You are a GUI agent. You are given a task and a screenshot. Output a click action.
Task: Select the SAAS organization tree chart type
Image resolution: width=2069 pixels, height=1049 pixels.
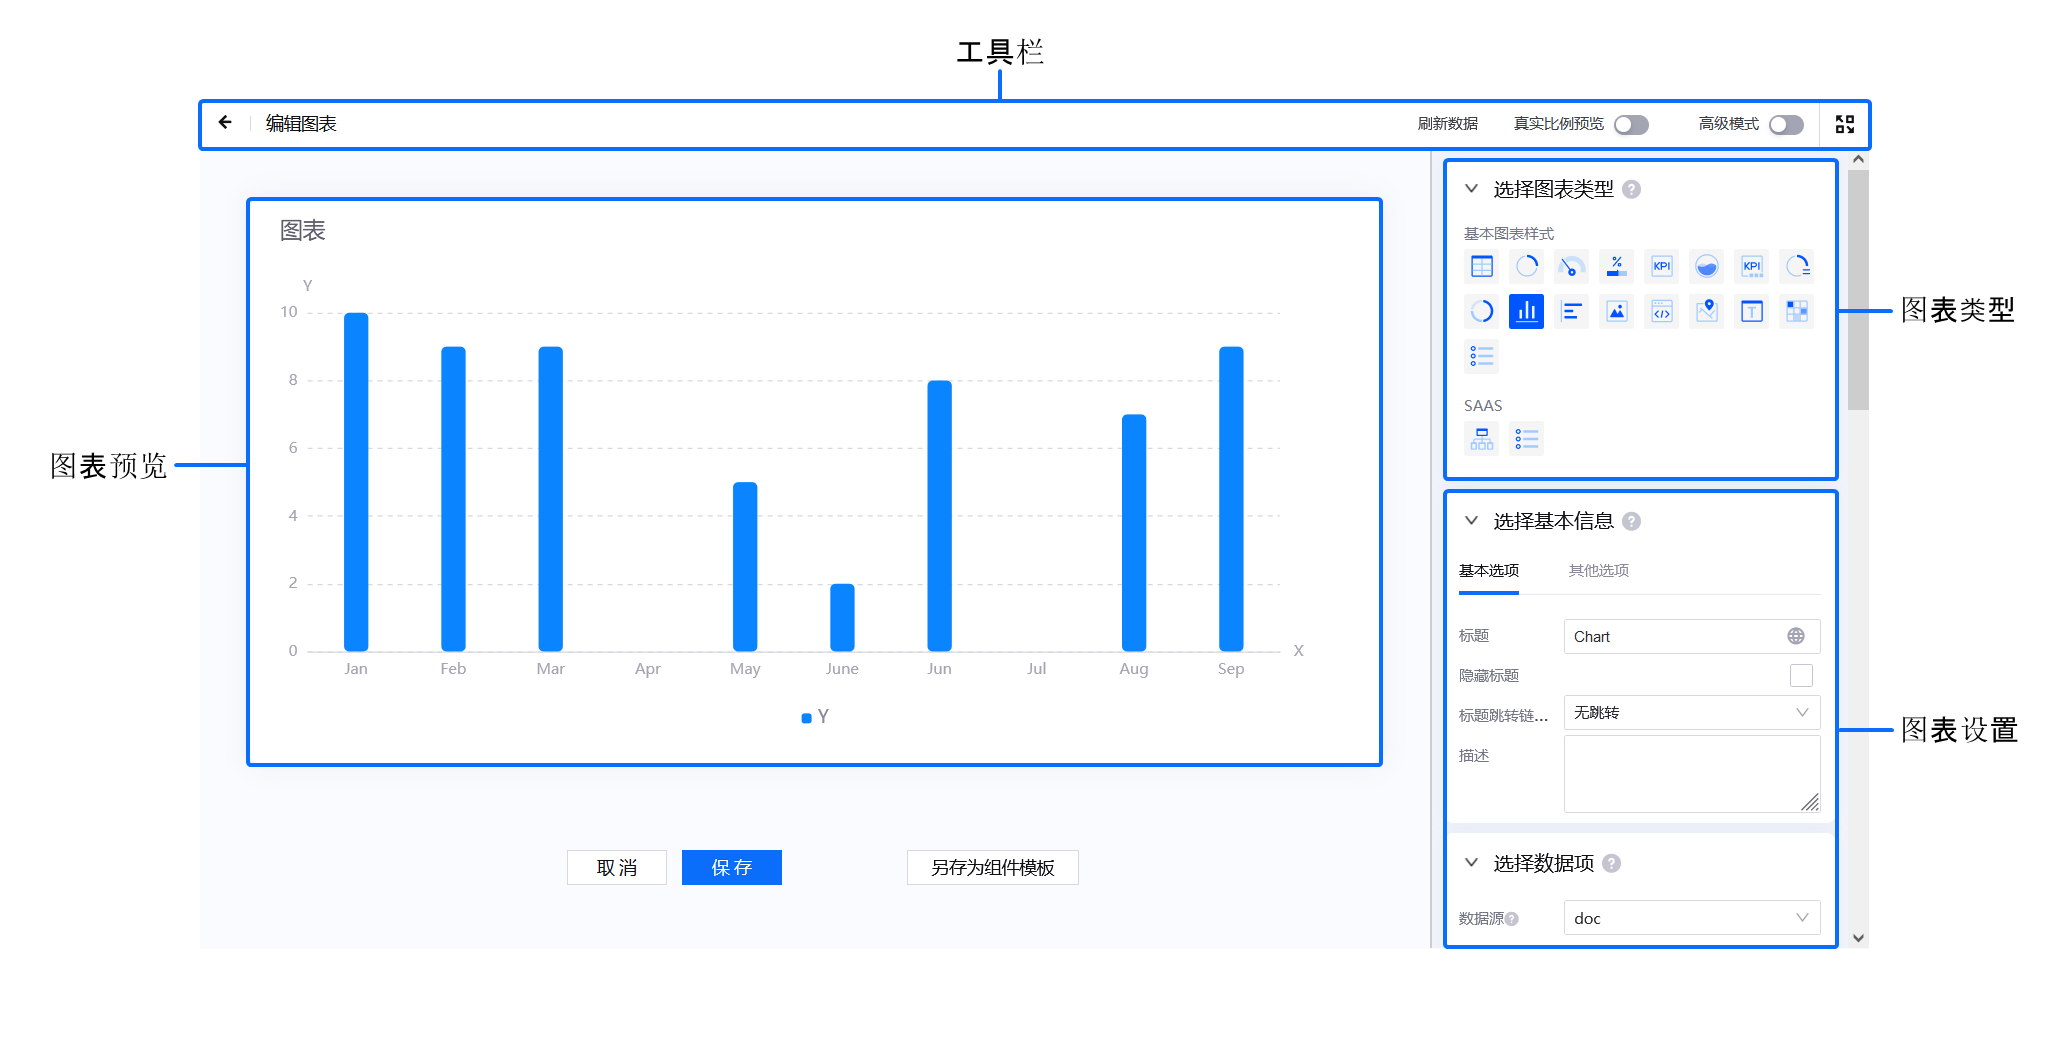coord(1482,439)
